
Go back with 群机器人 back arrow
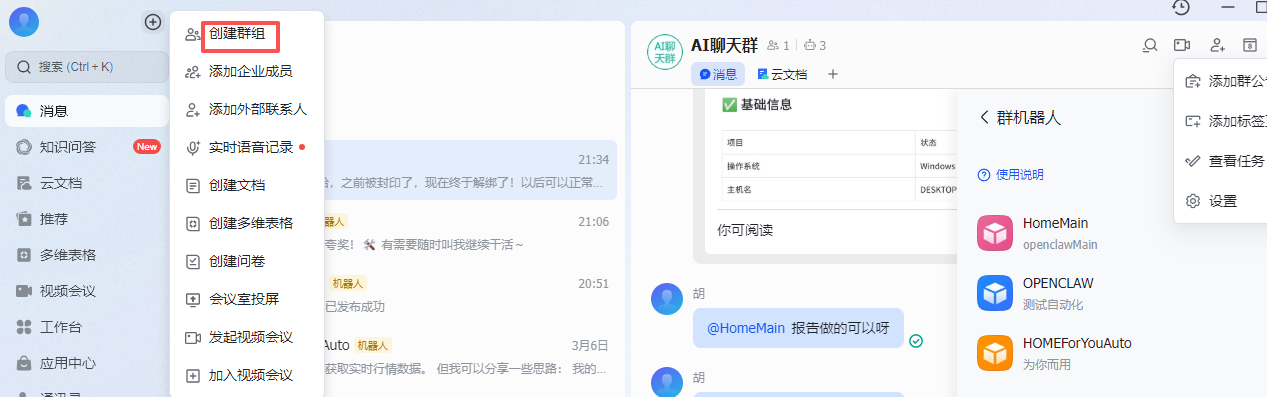point(984,117)
